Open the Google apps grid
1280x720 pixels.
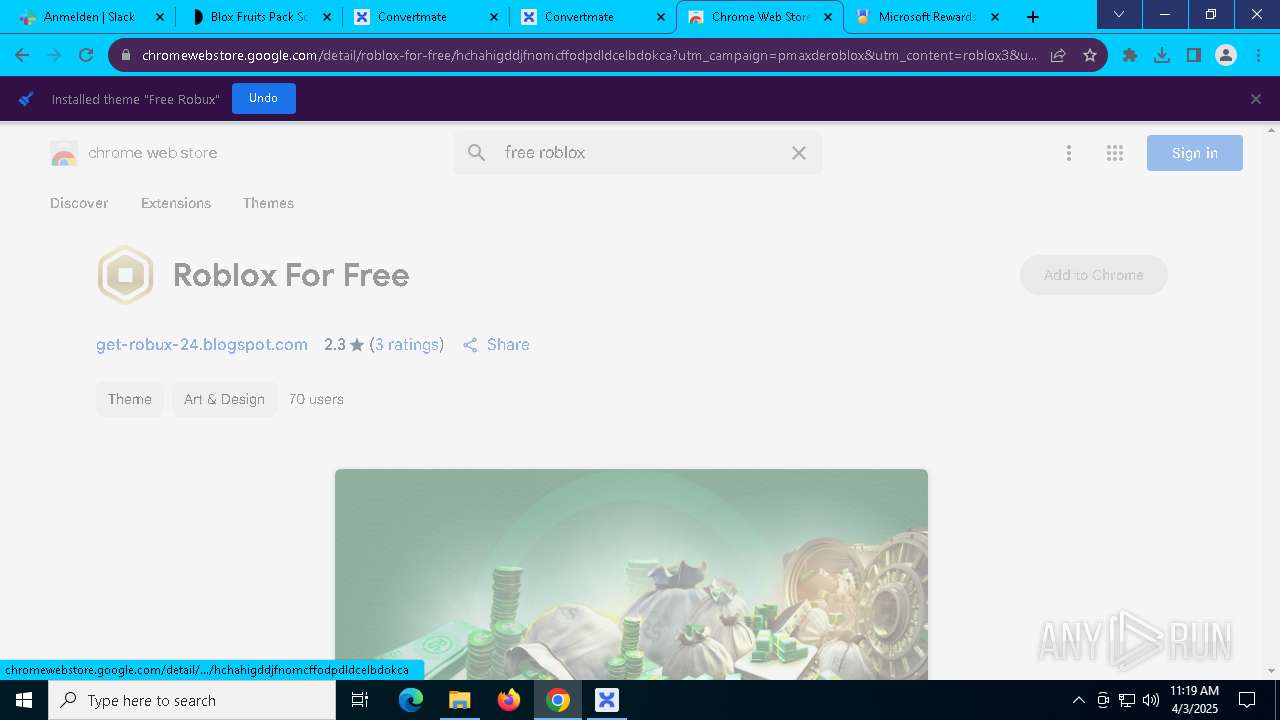1115,153
